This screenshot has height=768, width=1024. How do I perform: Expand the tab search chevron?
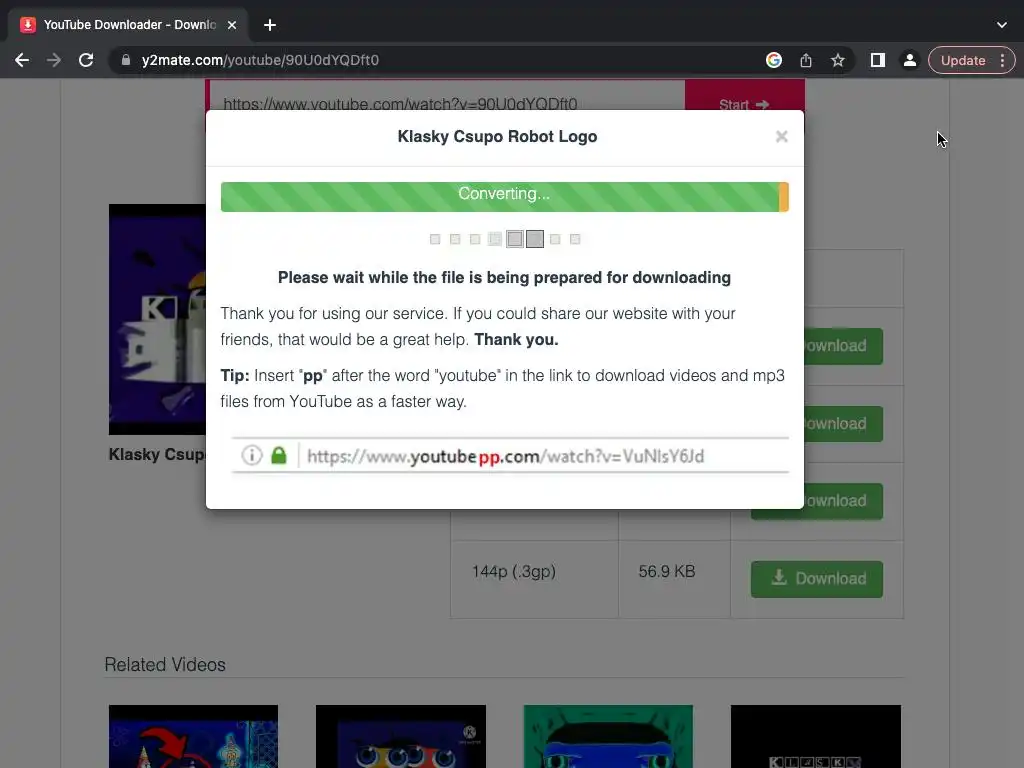click(x=1002, y=25)
